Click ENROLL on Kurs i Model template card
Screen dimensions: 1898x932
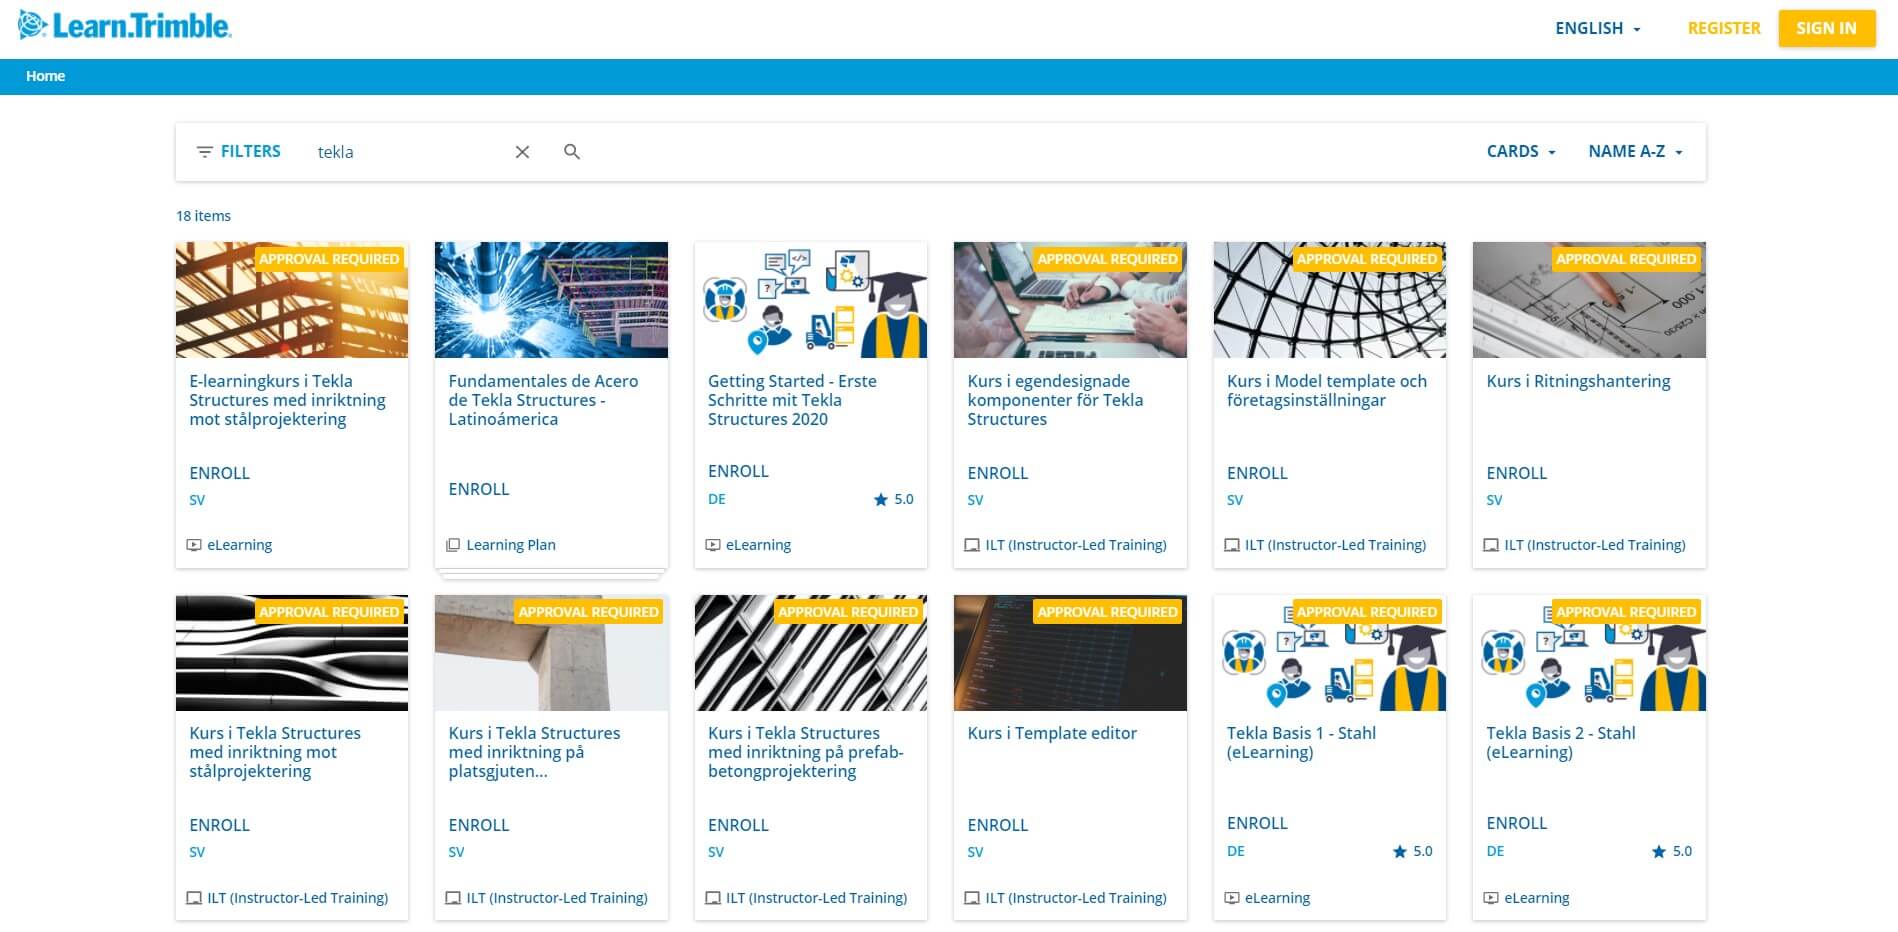click(x=1257, y=473)
